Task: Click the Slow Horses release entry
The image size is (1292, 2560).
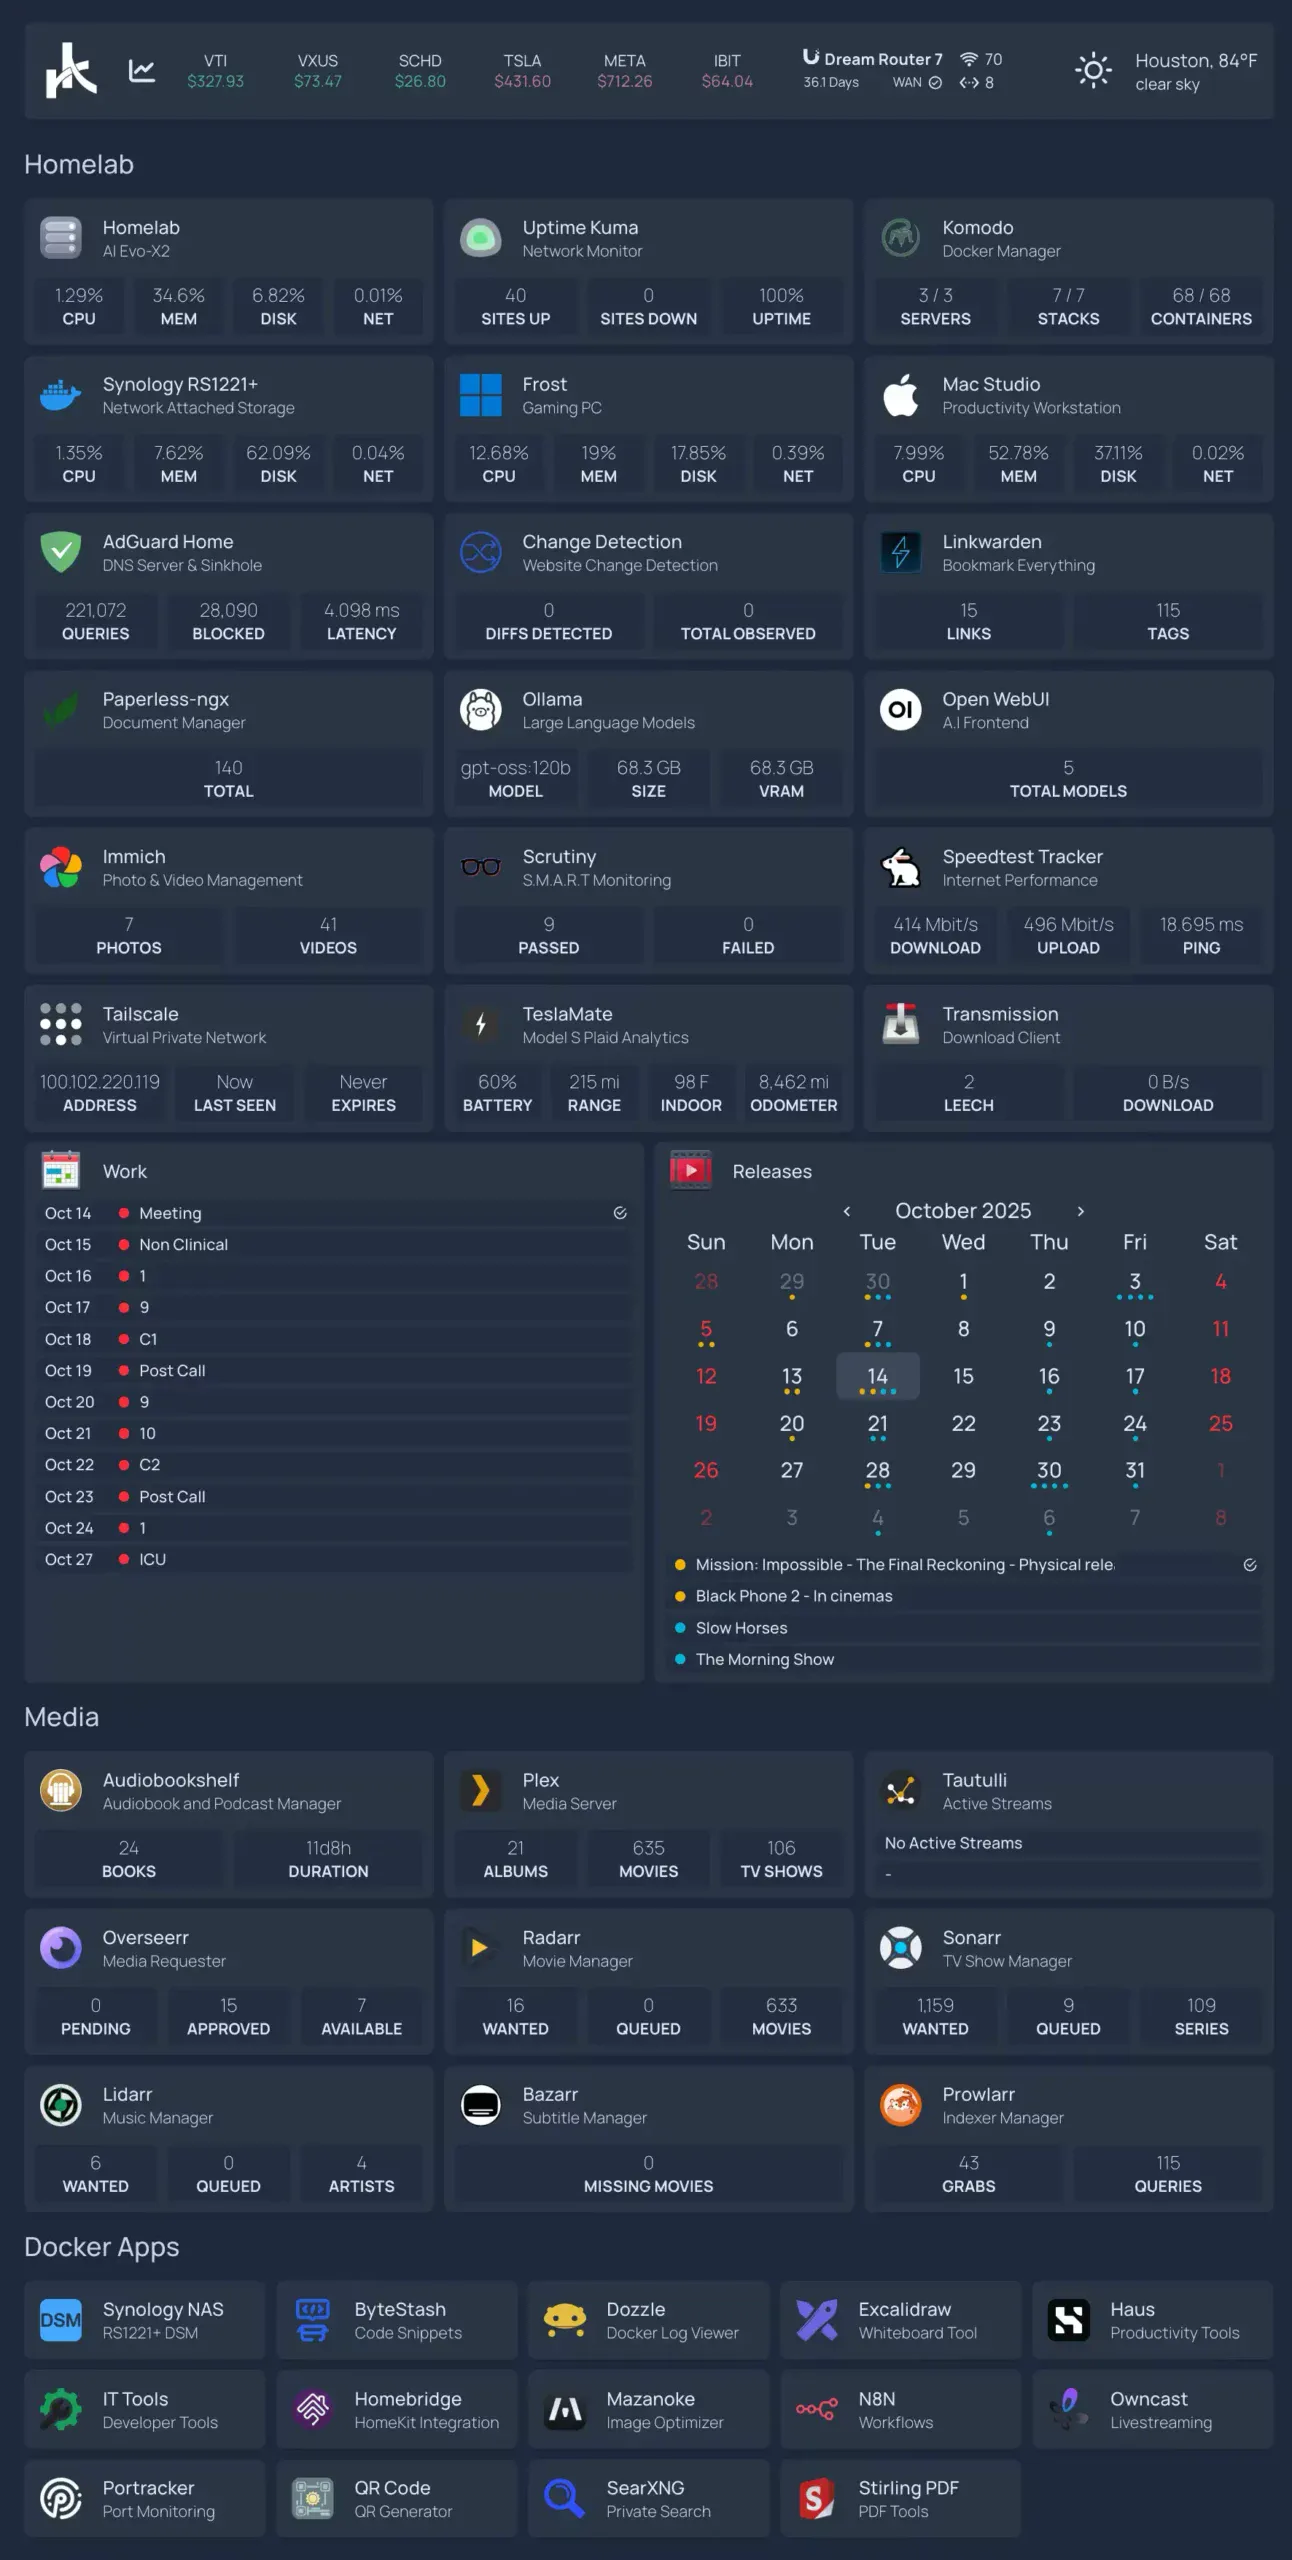Action: (741, 1628)
